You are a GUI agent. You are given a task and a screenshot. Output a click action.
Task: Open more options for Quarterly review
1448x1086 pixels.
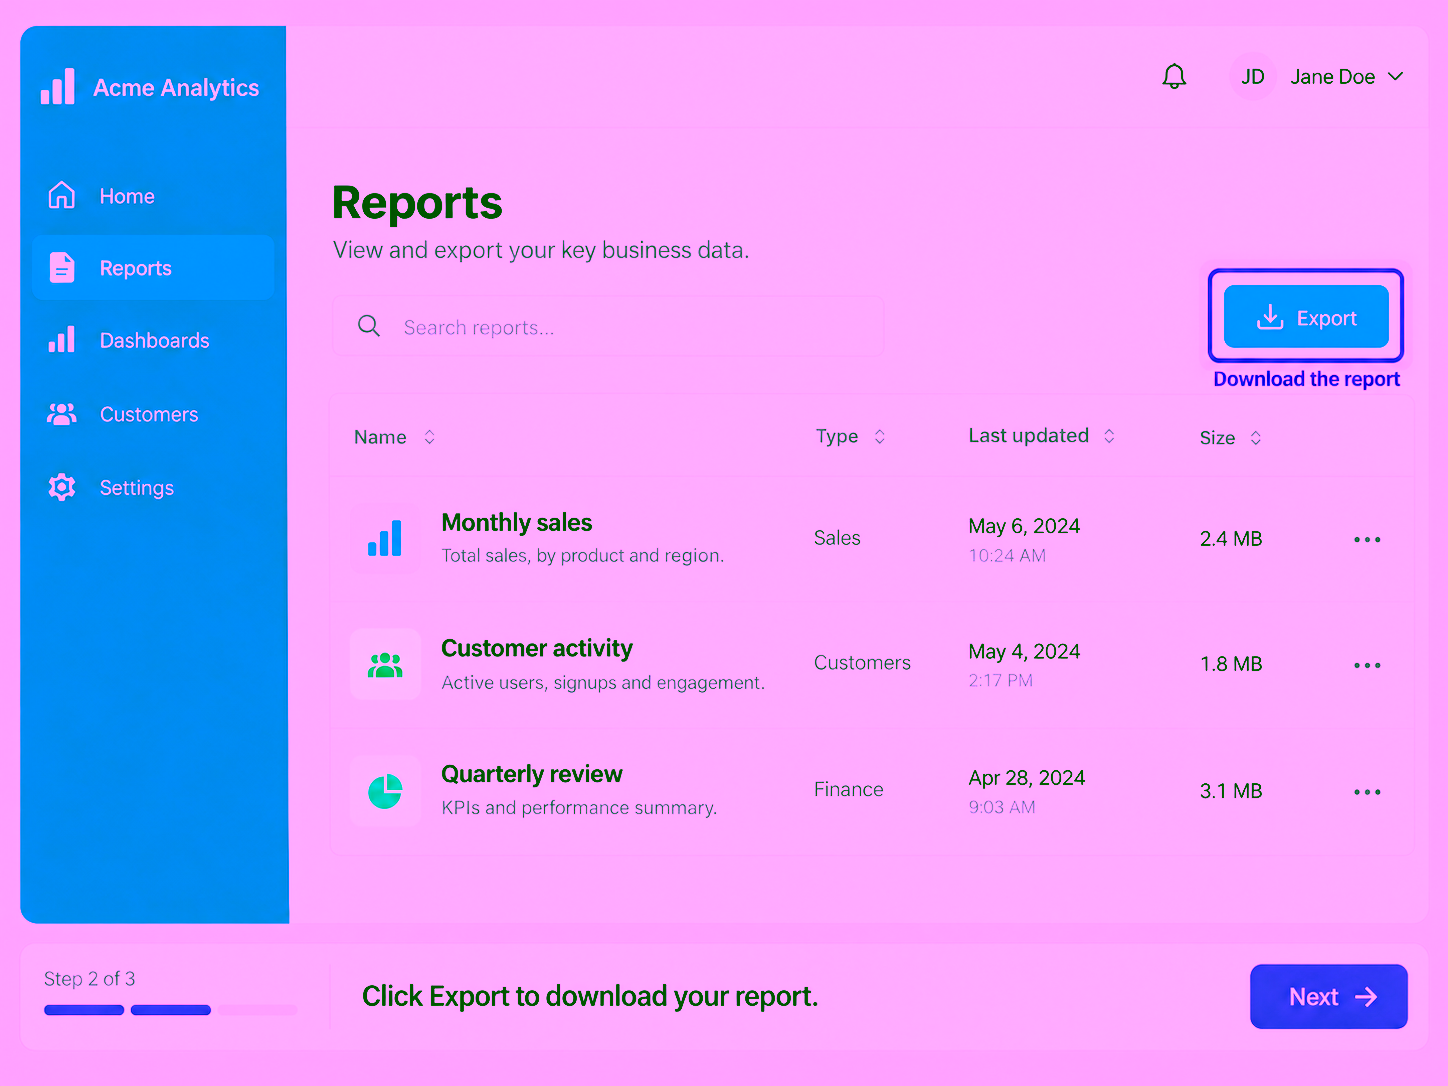(1367, 792)
